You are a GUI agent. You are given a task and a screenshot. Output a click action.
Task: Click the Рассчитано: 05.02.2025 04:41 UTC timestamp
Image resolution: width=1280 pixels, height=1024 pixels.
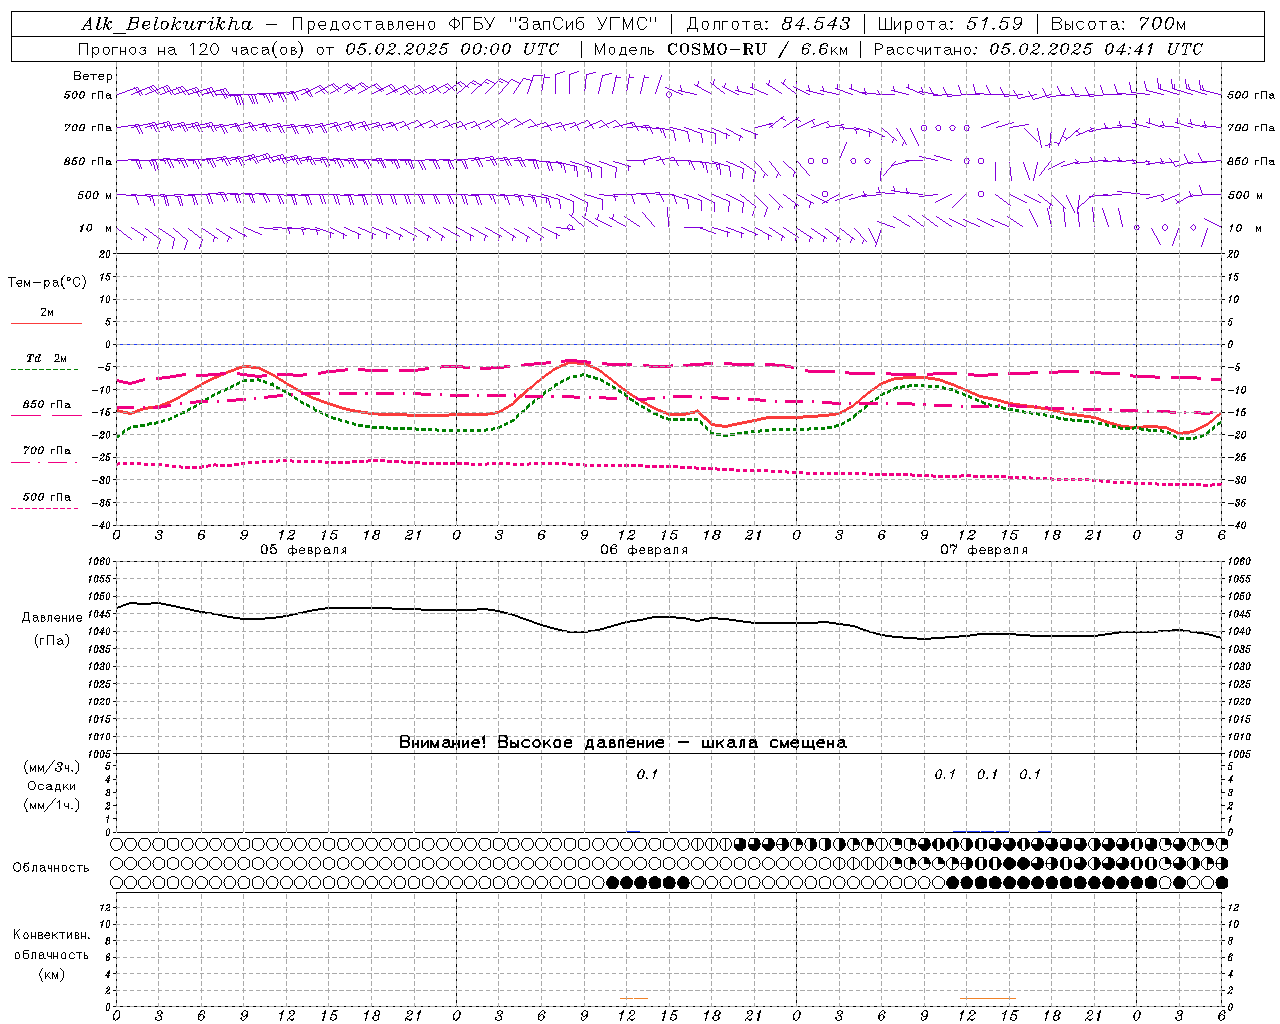click(x=1038, y=49)
